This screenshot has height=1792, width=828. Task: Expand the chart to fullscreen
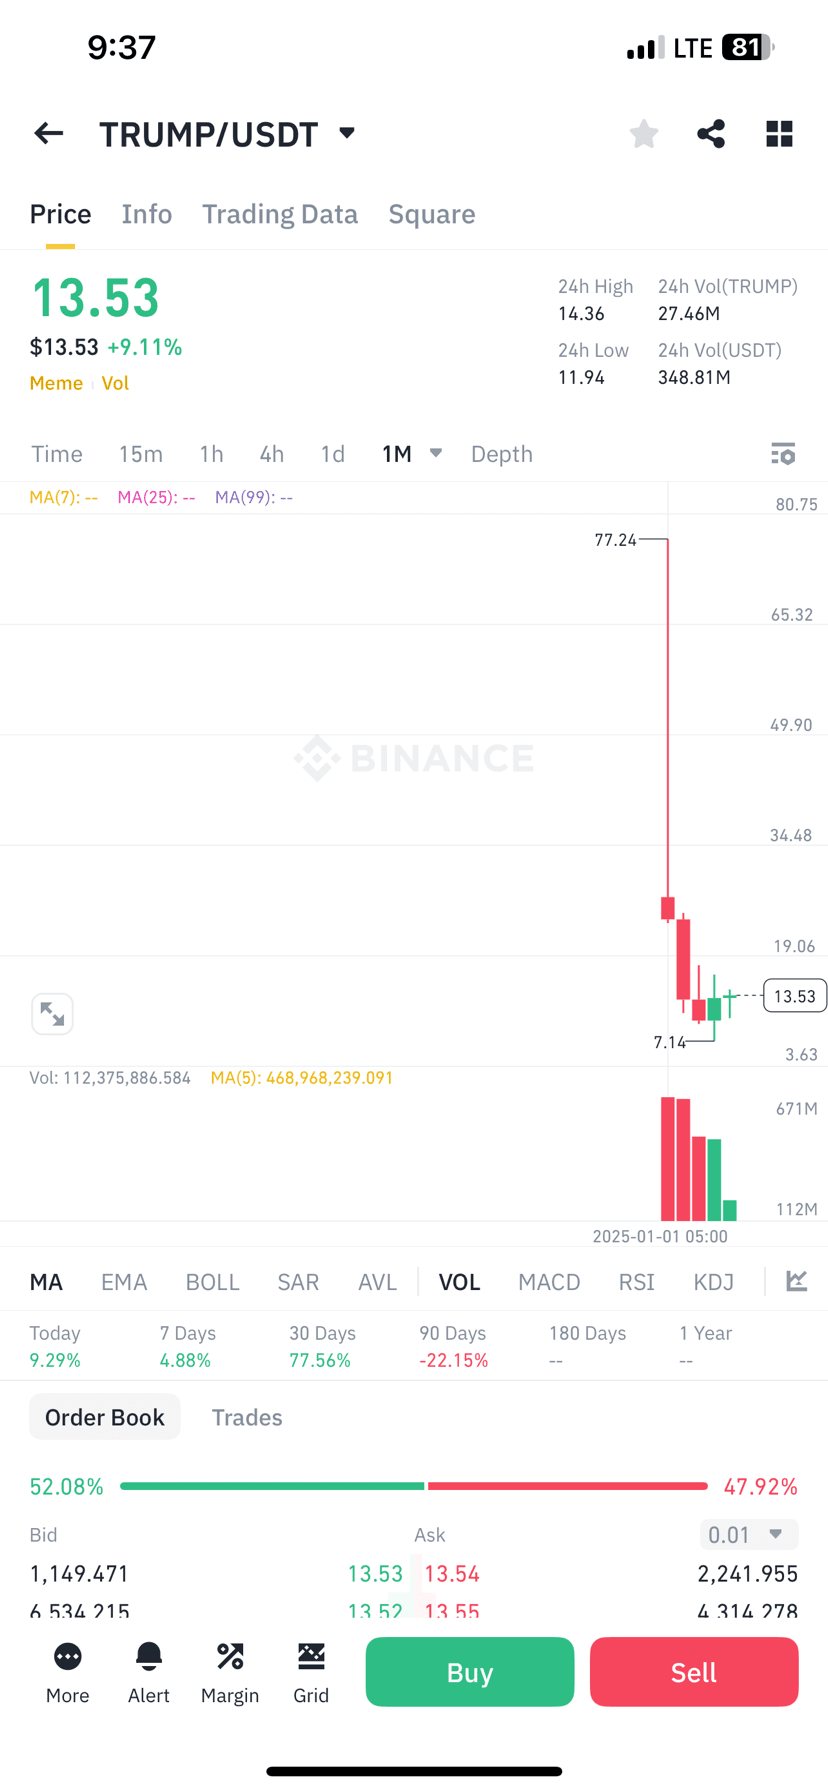[52, 1014]
